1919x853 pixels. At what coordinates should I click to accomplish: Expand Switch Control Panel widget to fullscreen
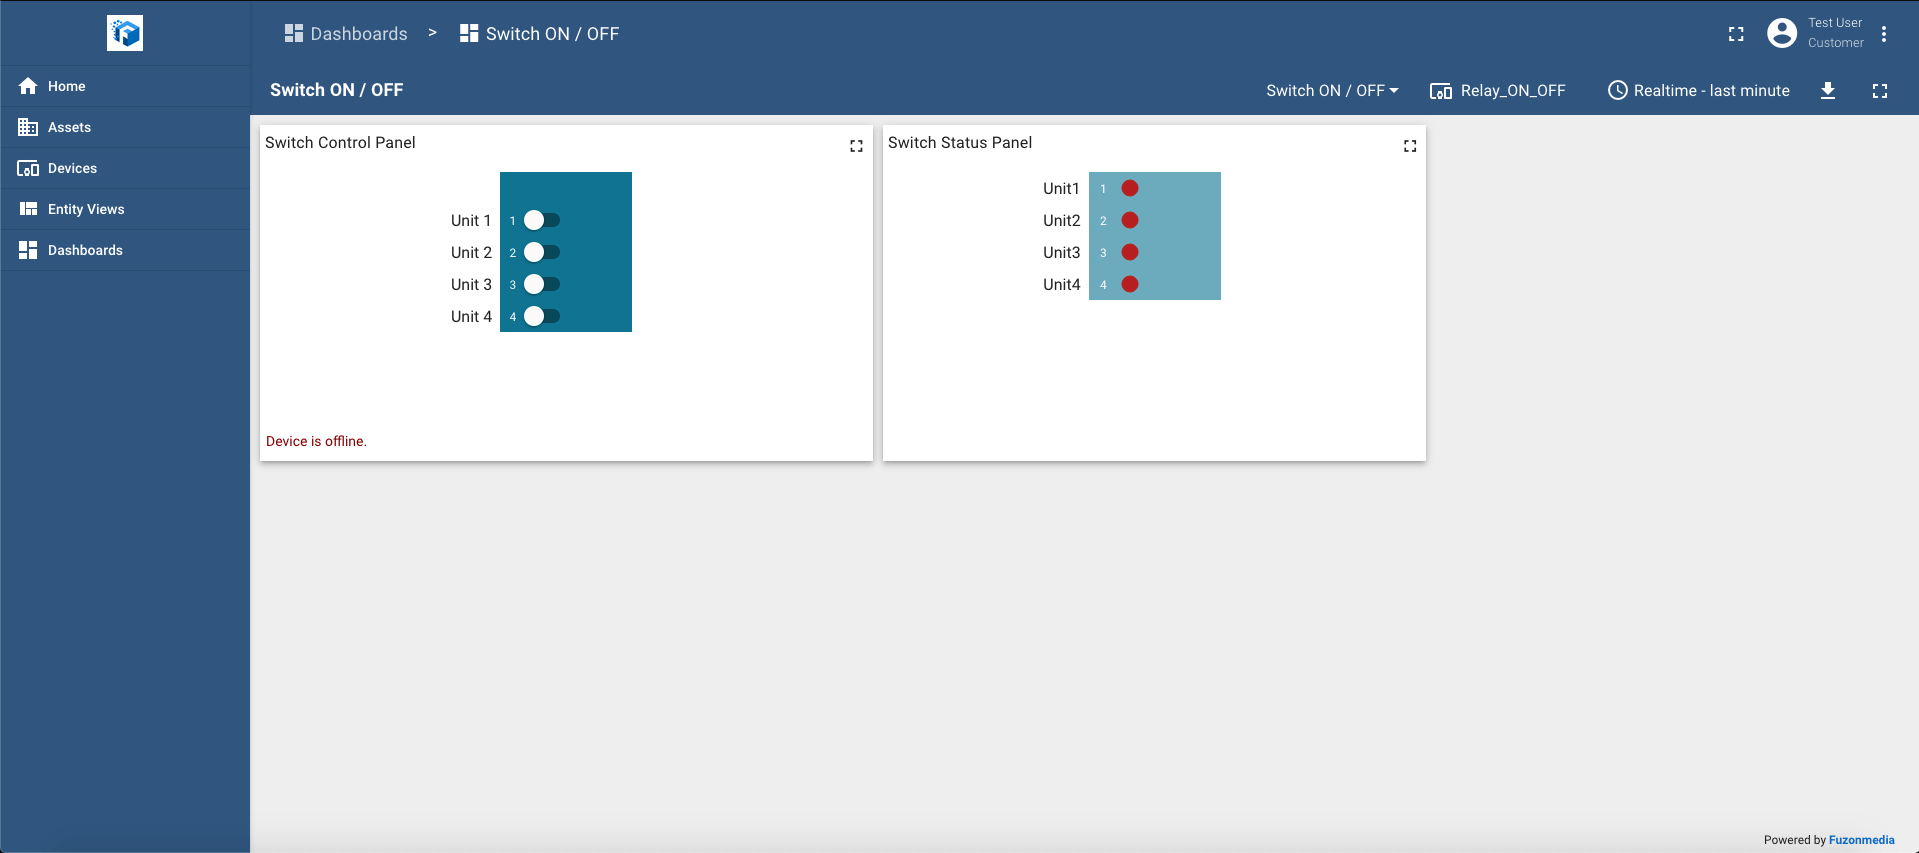point(856,146)
